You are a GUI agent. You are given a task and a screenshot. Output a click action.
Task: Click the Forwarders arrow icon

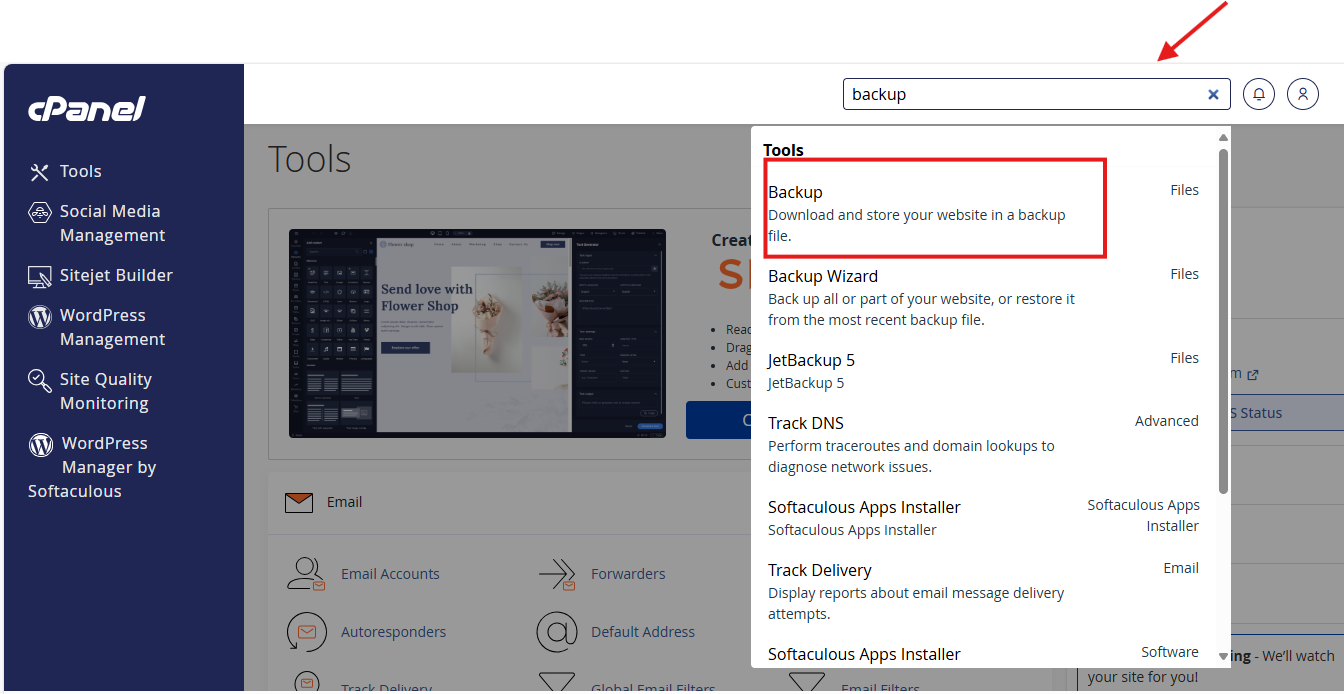pos(557,573)
